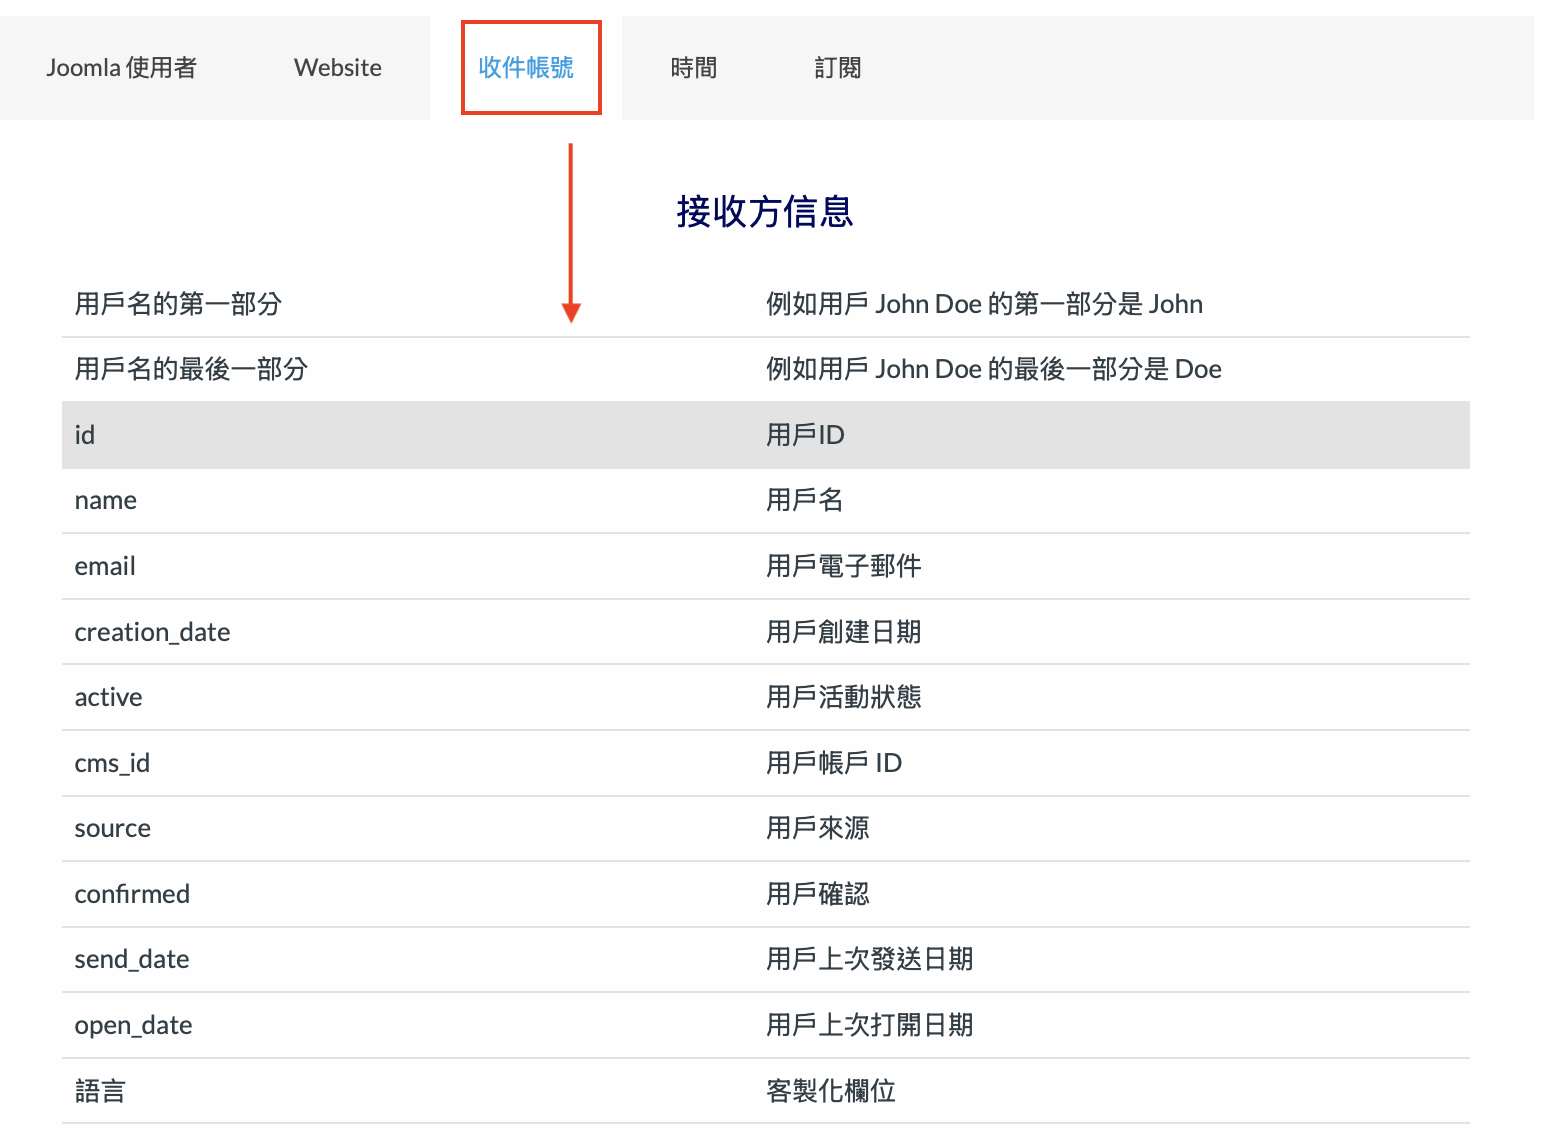Switch to the 時間 tab
This screenshot has height=1144, width=1560.
click(693, 68)
